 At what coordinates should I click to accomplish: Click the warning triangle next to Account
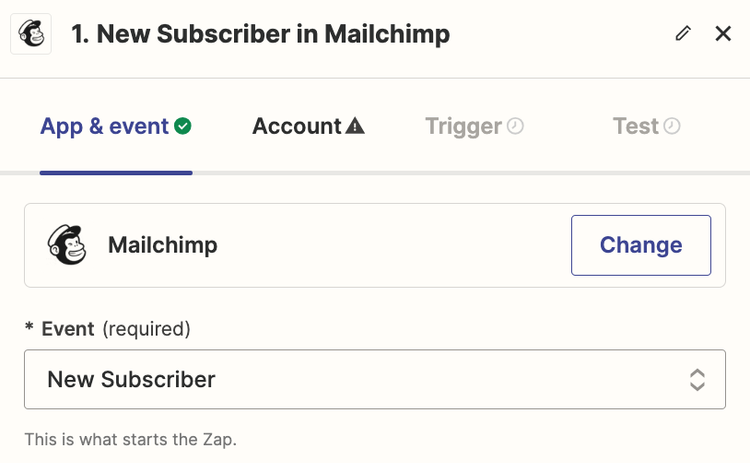(355, 126)
